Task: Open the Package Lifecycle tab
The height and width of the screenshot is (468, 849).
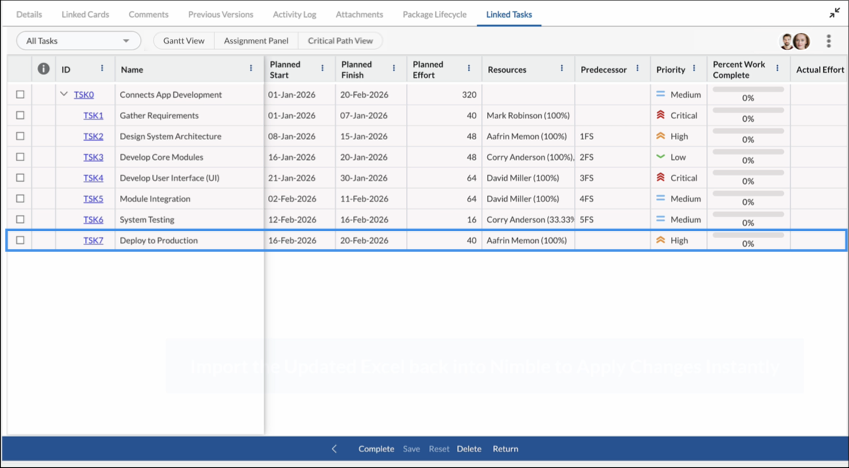Action: 434,15
